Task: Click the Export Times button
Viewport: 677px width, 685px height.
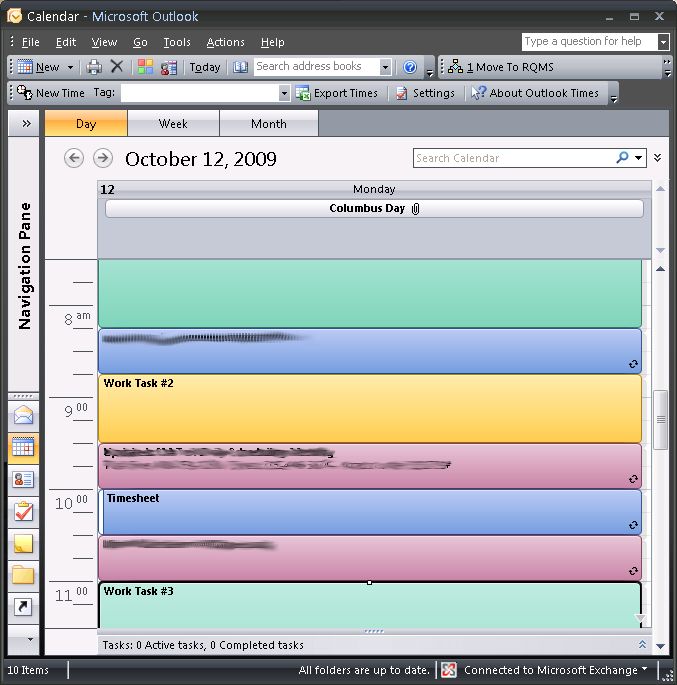Action: click(x=337, y=93)
